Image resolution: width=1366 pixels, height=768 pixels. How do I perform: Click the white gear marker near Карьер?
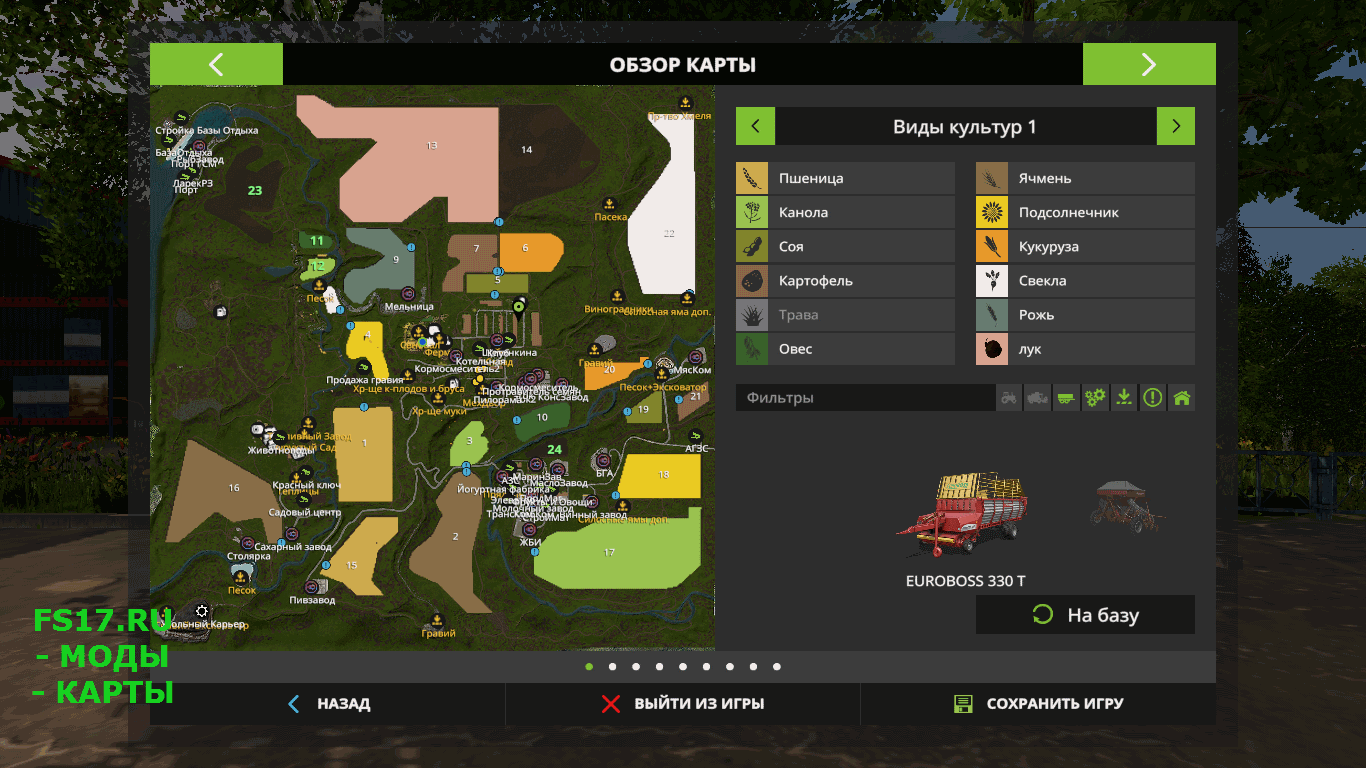(202, 611)
